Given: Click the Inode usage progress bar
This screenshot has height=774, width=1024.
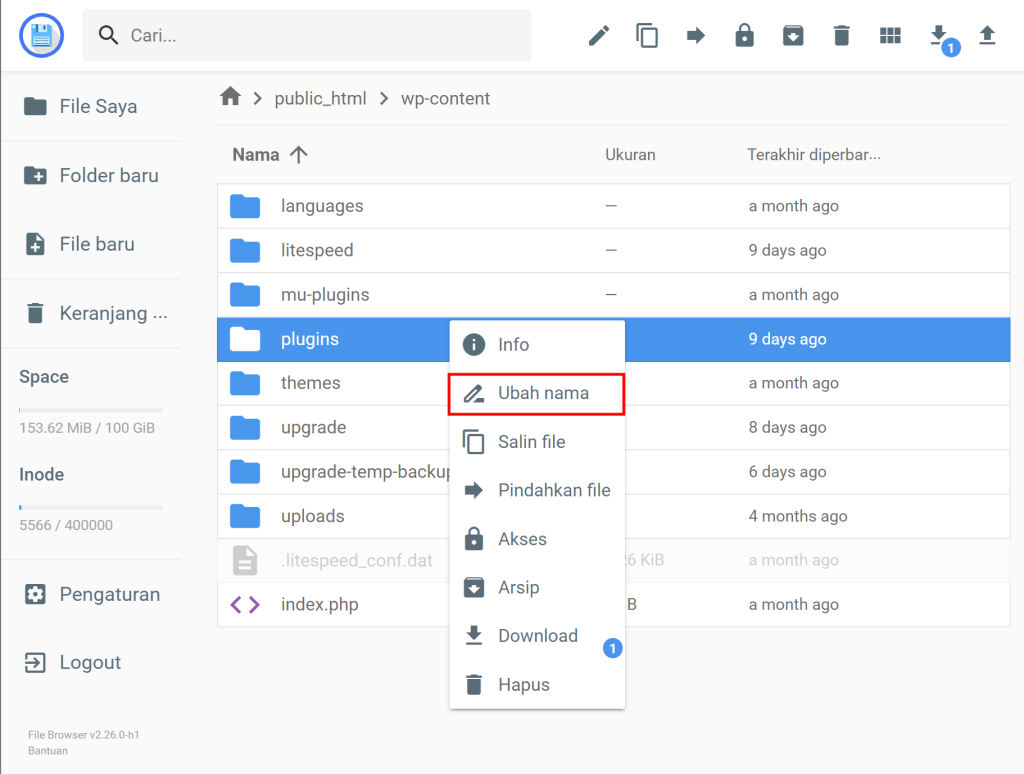Looking at the screenshot, I should tap(91, 508).
